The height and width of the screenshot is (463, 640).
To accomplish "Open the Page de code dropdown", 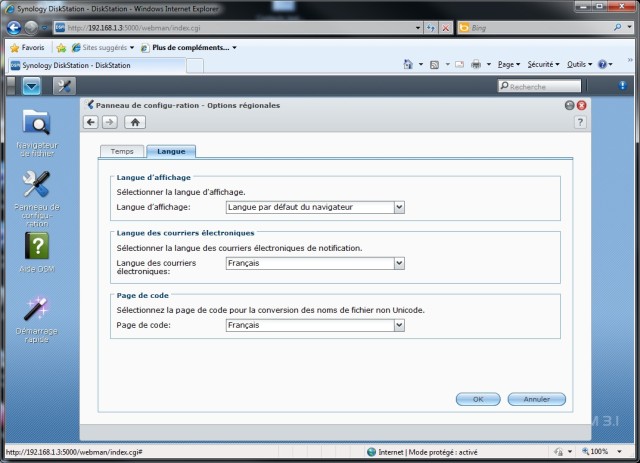I will pyautogui.click(x=399, y=325).
